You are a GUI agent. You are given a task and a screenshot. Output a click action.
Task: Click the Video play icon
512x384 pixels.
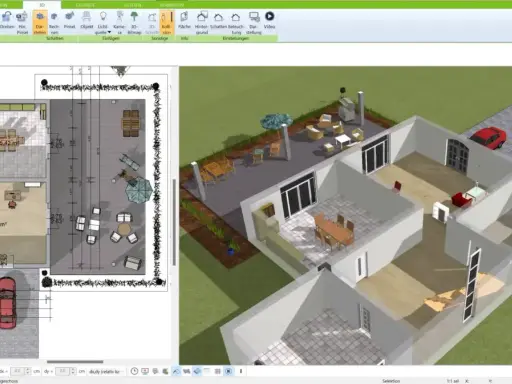tap(269, 16)
